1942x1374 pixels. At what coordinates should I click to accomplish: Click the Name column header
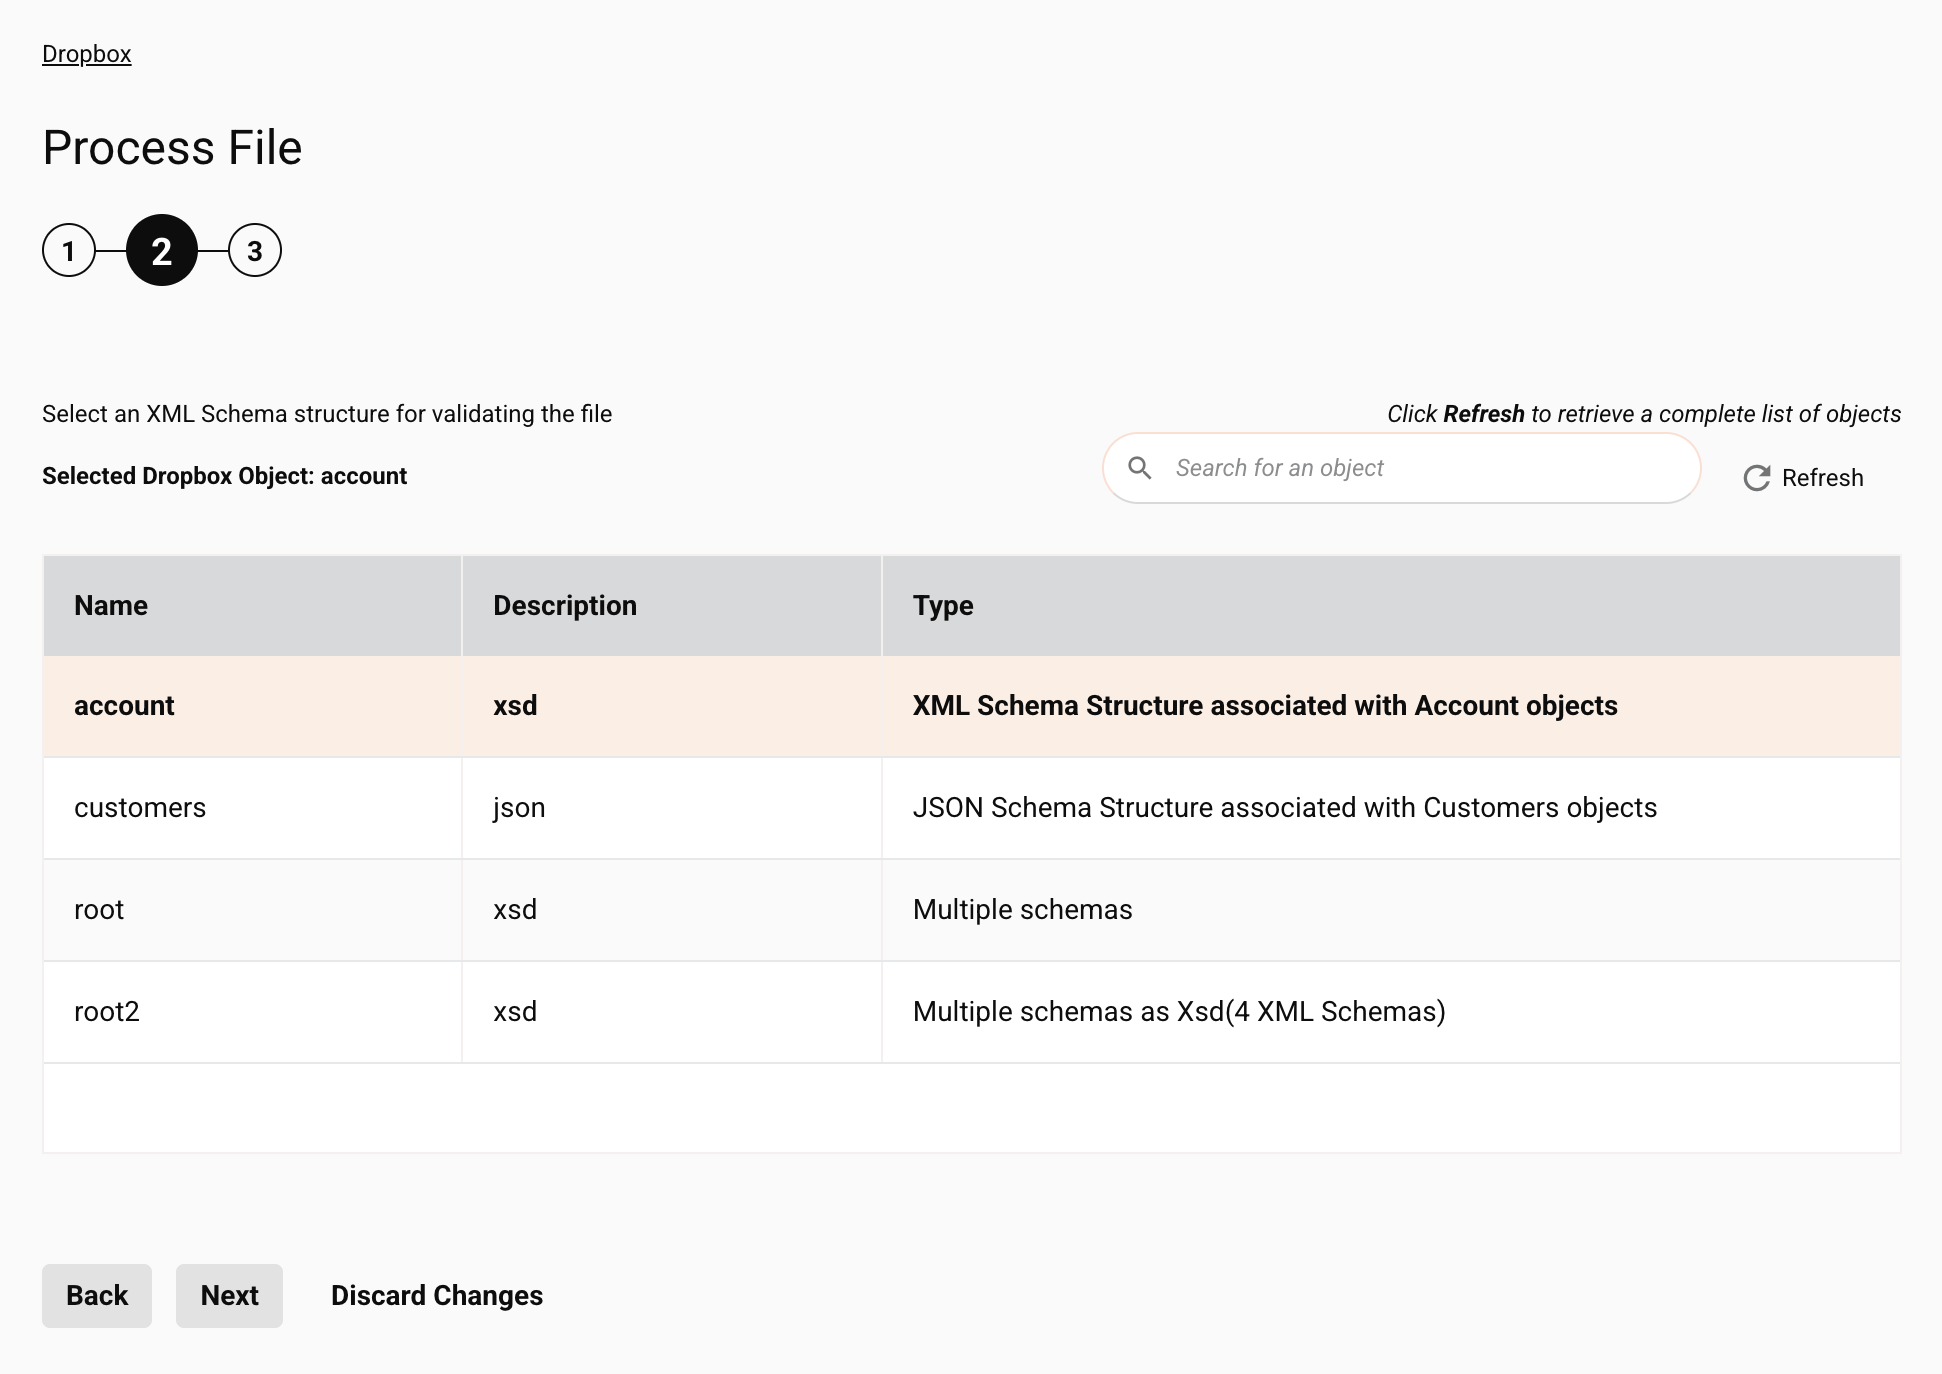pyautogui.click(x=111, y=606)
